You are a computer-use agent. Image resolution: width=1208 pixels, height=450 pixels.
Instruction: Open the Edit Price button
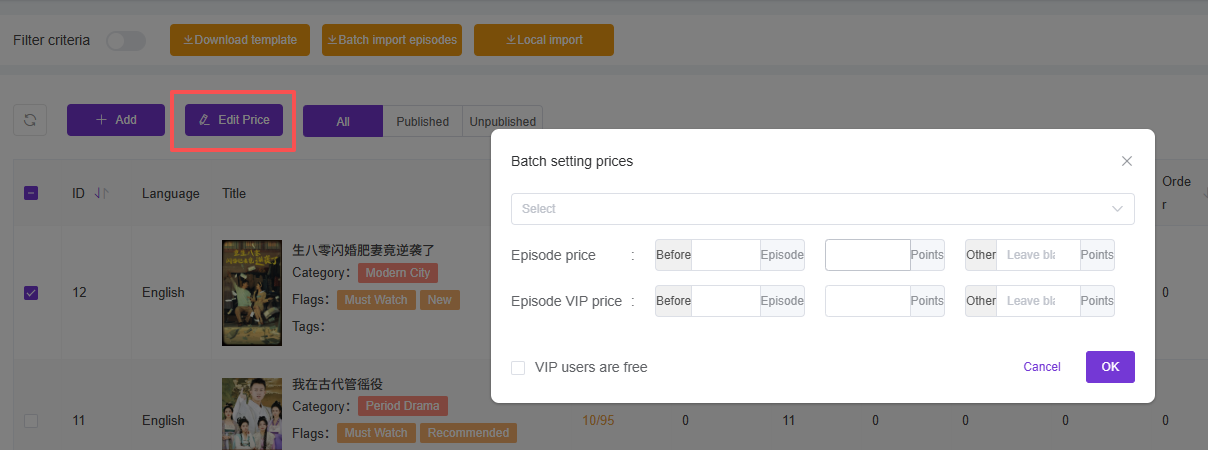click(x=234, y=120)
